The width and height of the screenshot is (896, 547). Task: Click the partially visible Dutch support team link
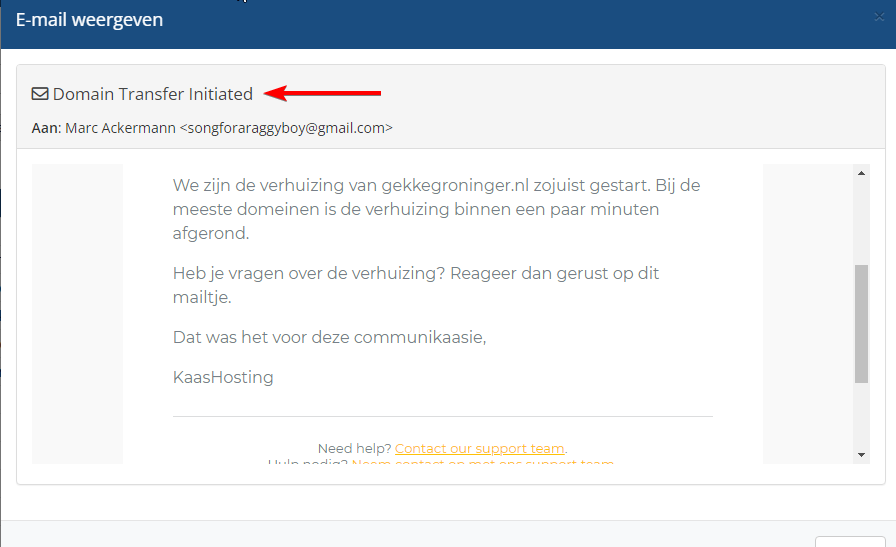[x=482, y=463]
